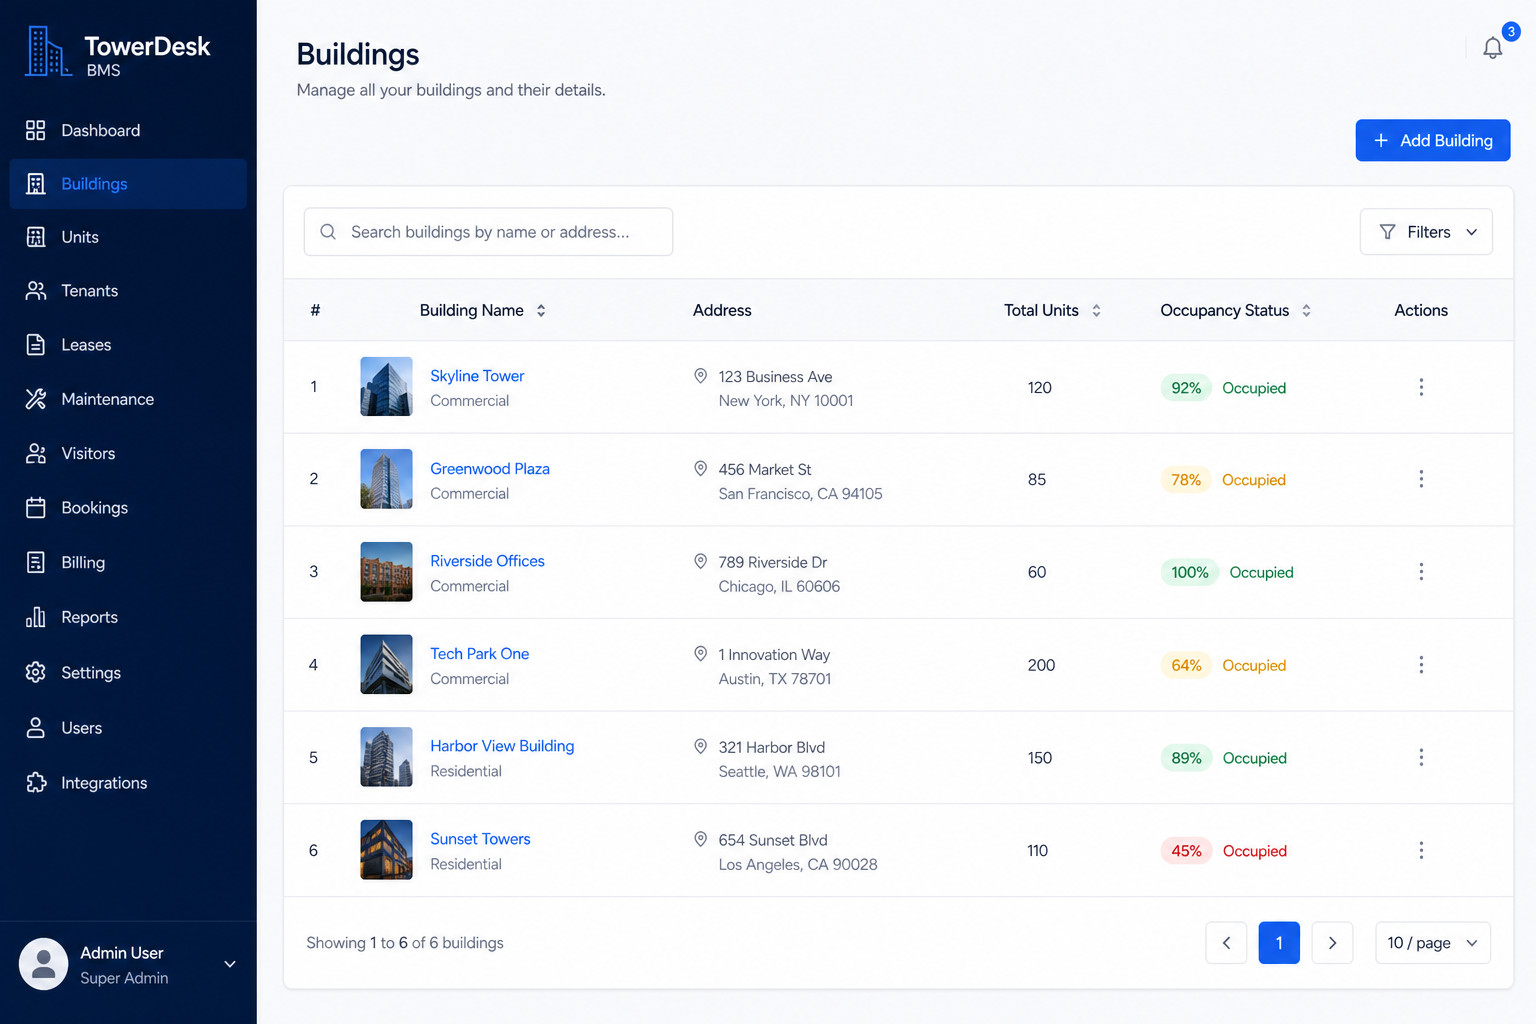Image resolution: width=1536 pixels, height=1024 pixels.
Task: Click location pin for 123 Business Ave
Action: [701, 376]
